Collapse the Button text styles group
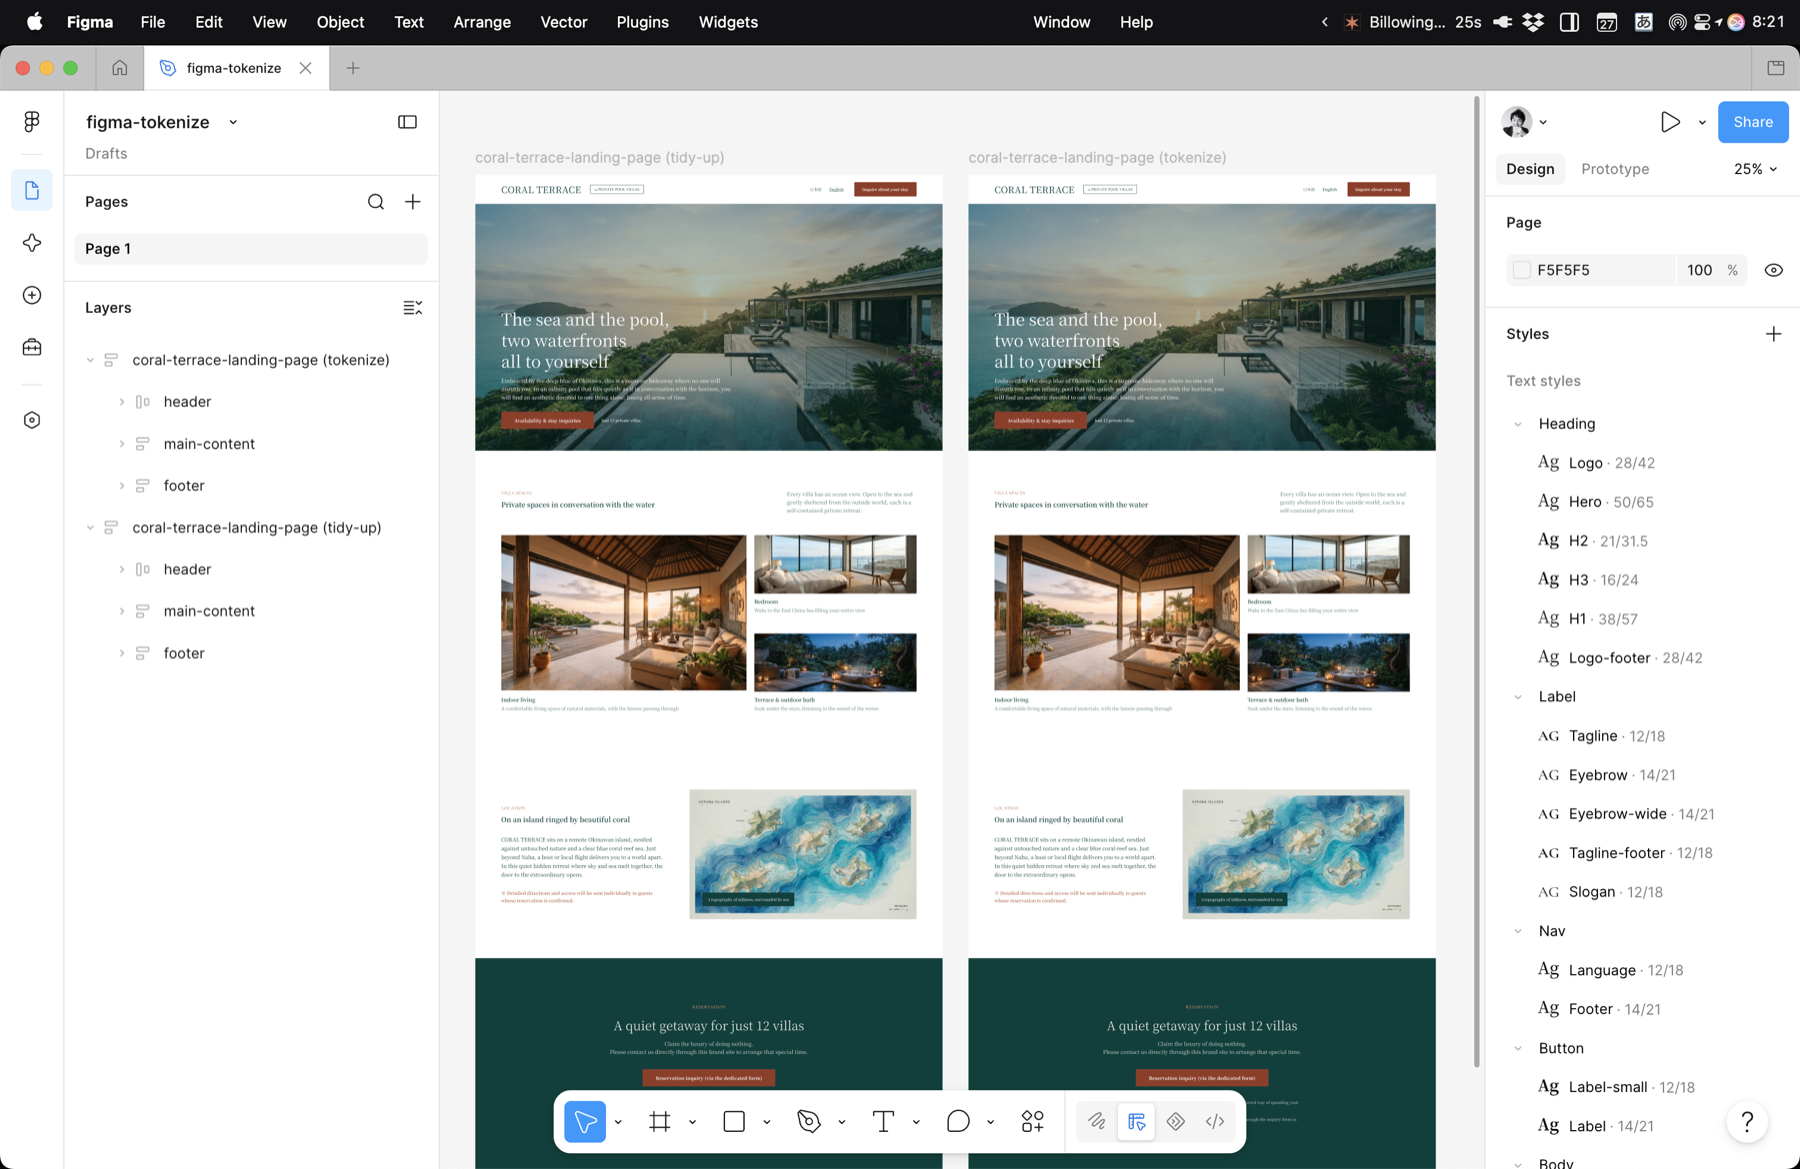The width and height of the screenshot is (1800, 1169). coord(1518,1048)
